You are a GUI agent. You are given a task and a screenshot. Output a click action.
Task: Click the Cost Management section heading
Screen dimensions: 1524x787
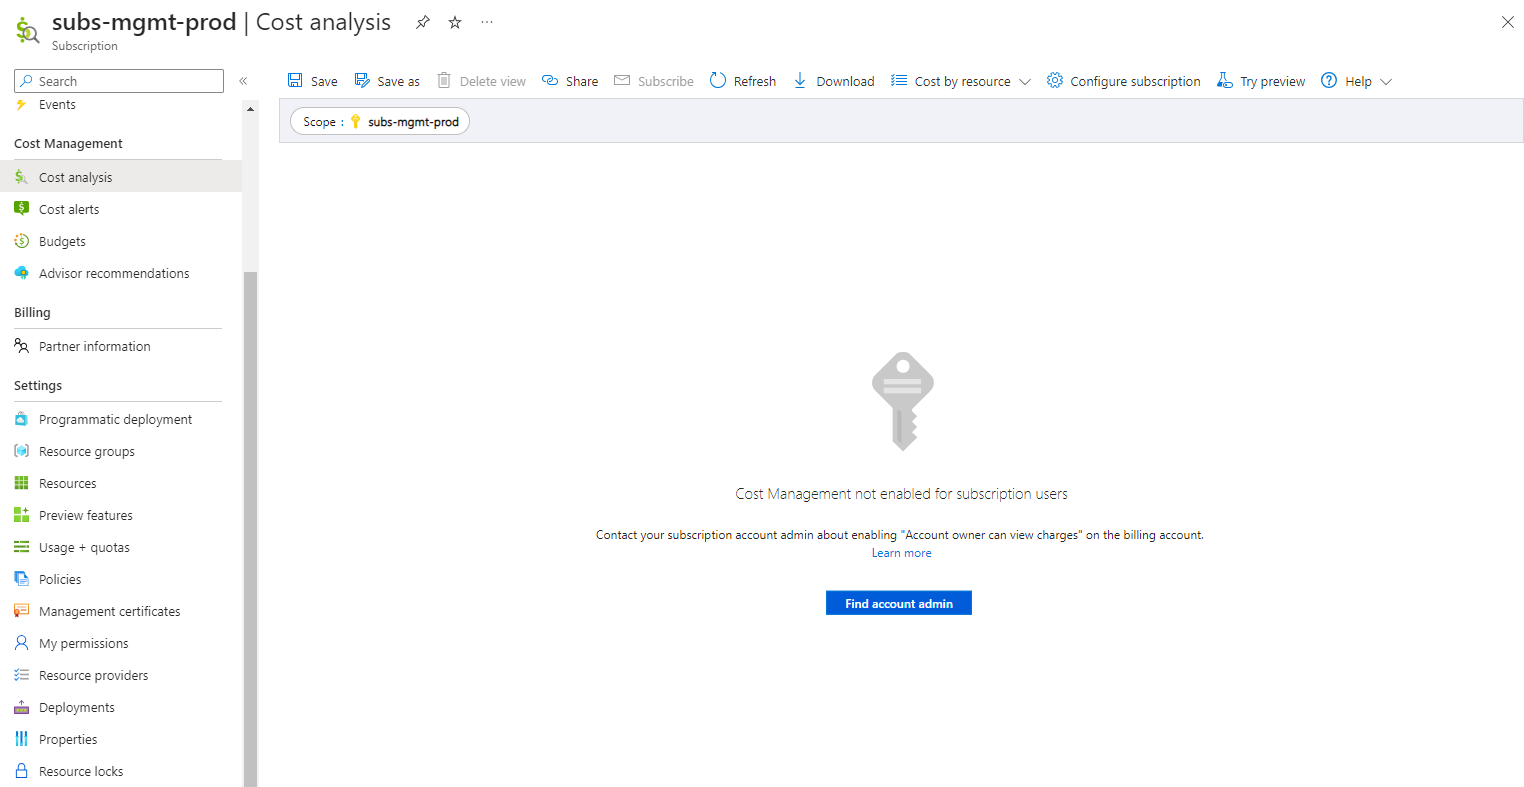pyautogui.click(x=68, y=144)
